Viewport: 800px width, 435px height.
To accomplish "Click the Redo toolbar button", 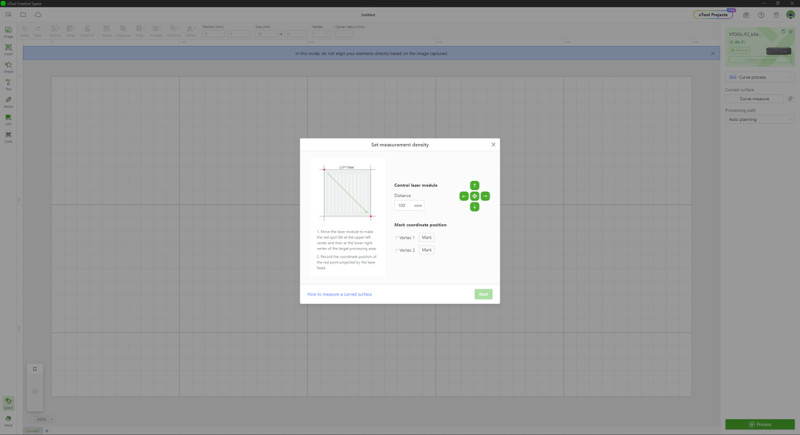I will coord(38,31).
